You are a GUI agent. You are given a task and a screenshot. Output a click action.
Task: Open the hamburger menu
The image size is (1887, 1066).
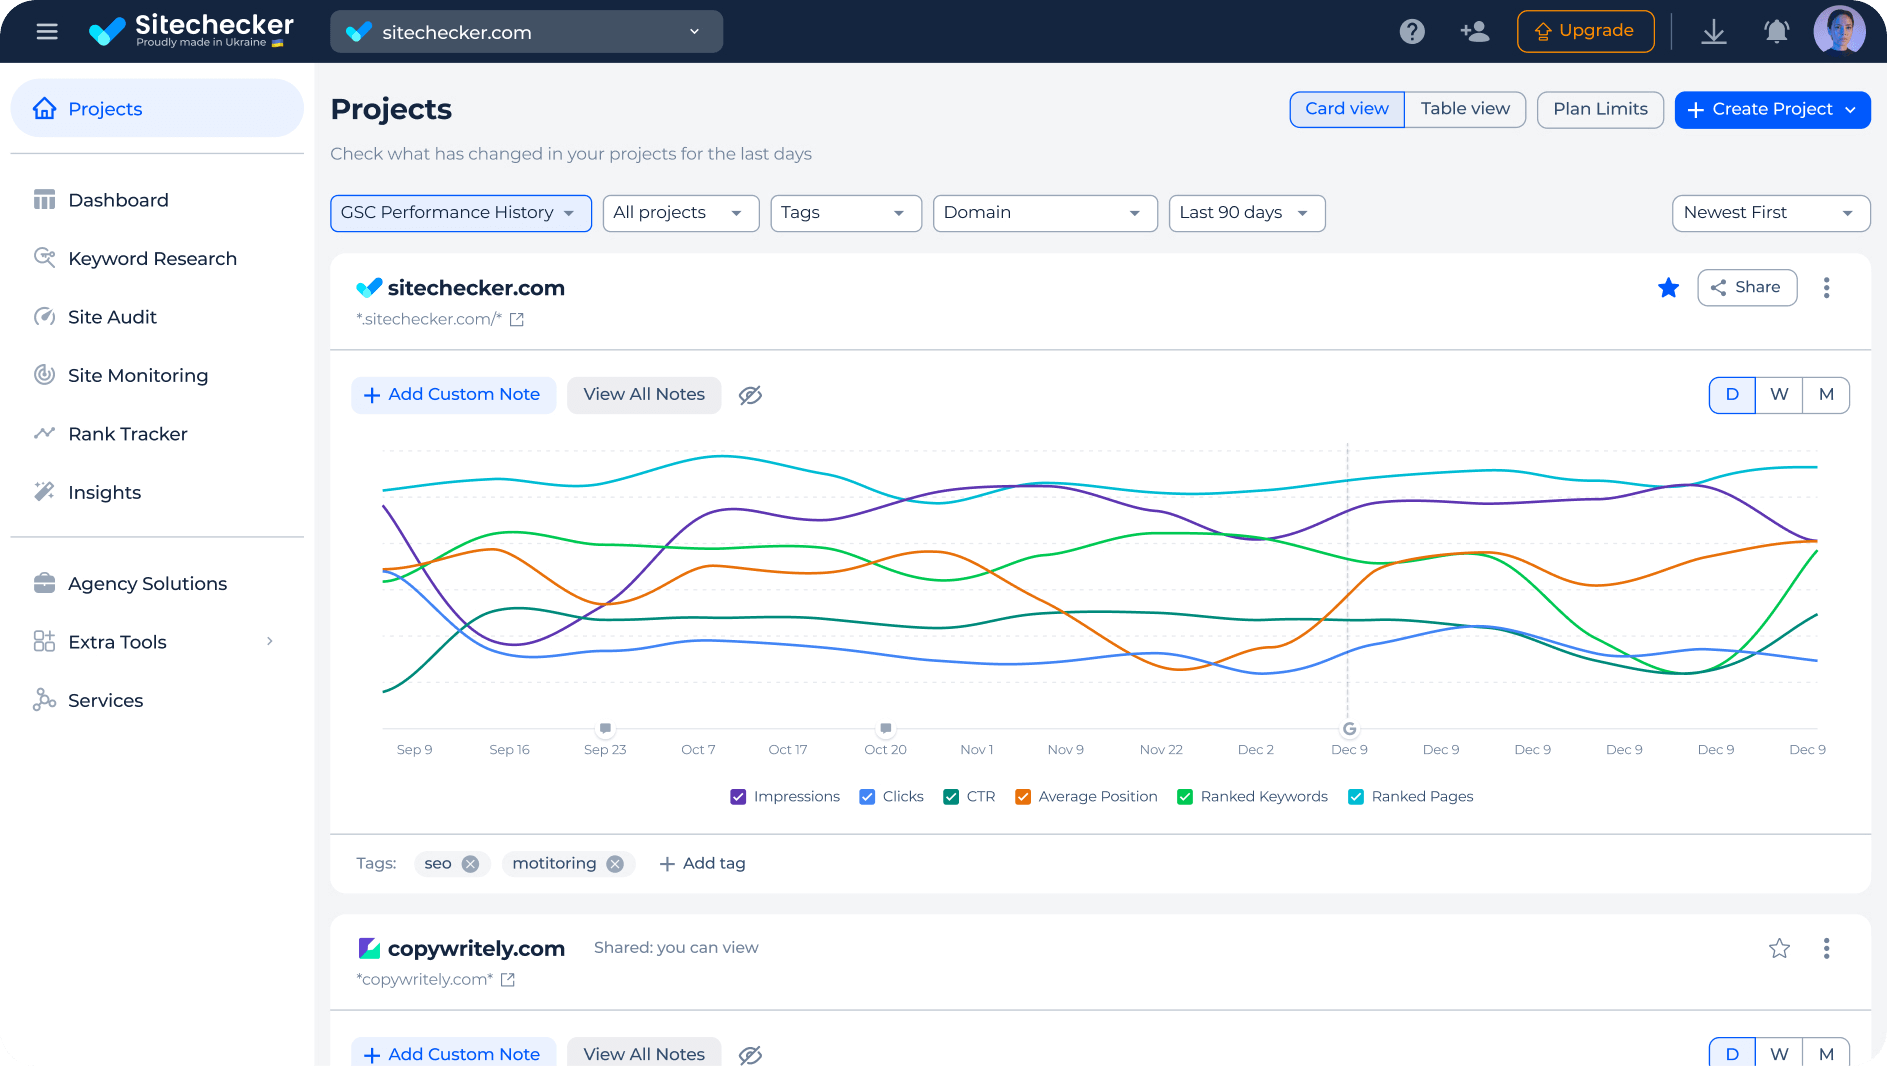(47, 32)
